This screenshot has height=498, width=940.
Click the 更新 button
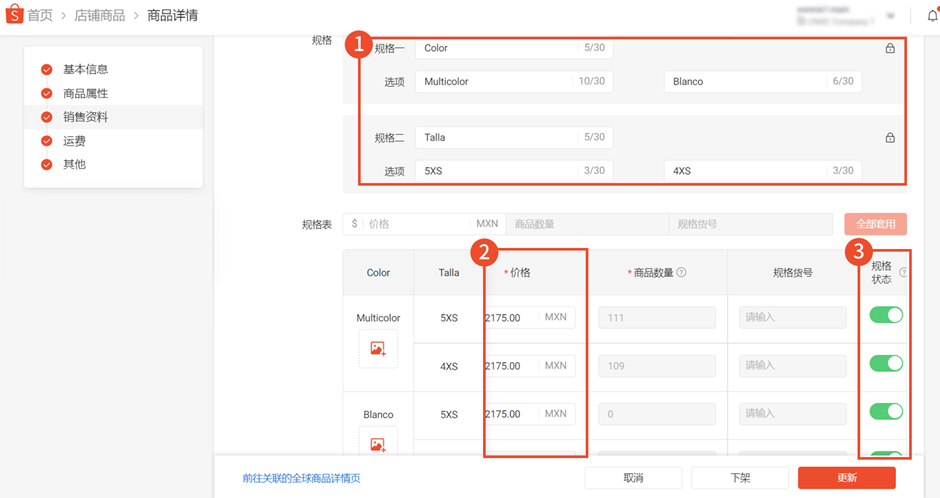coord(846,478)
